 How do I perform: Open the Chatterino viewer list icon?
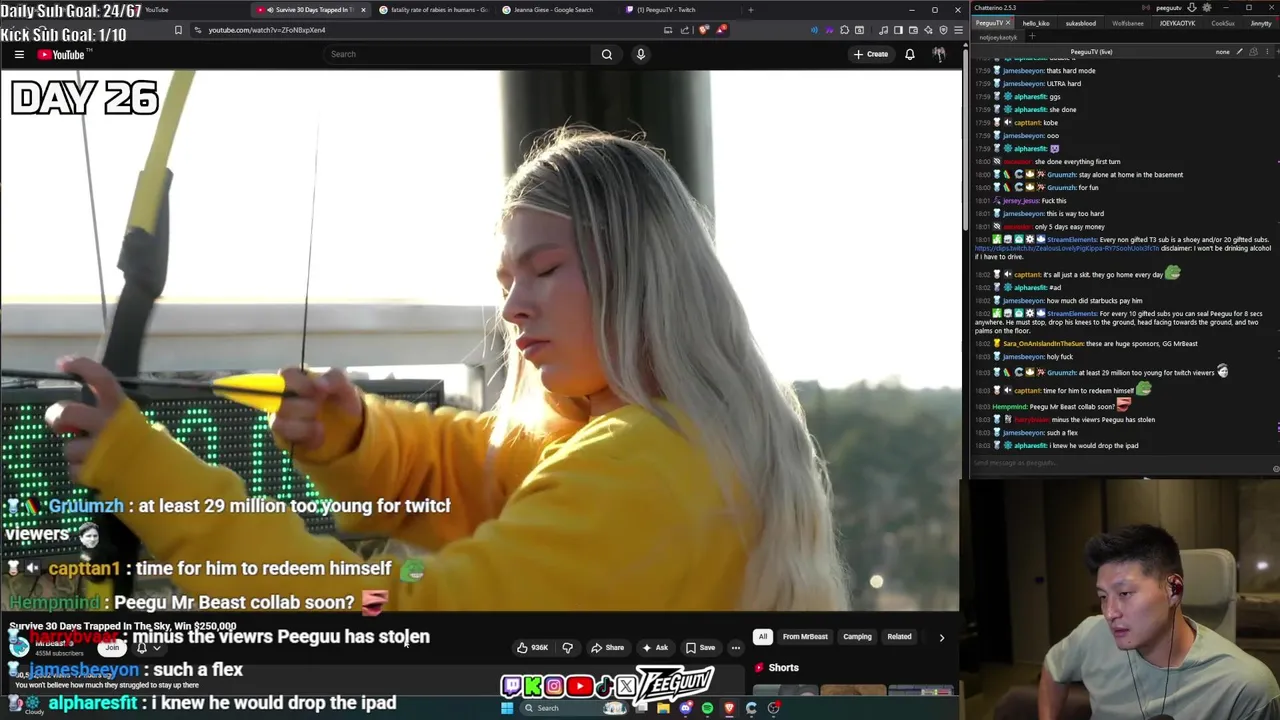1253,52
